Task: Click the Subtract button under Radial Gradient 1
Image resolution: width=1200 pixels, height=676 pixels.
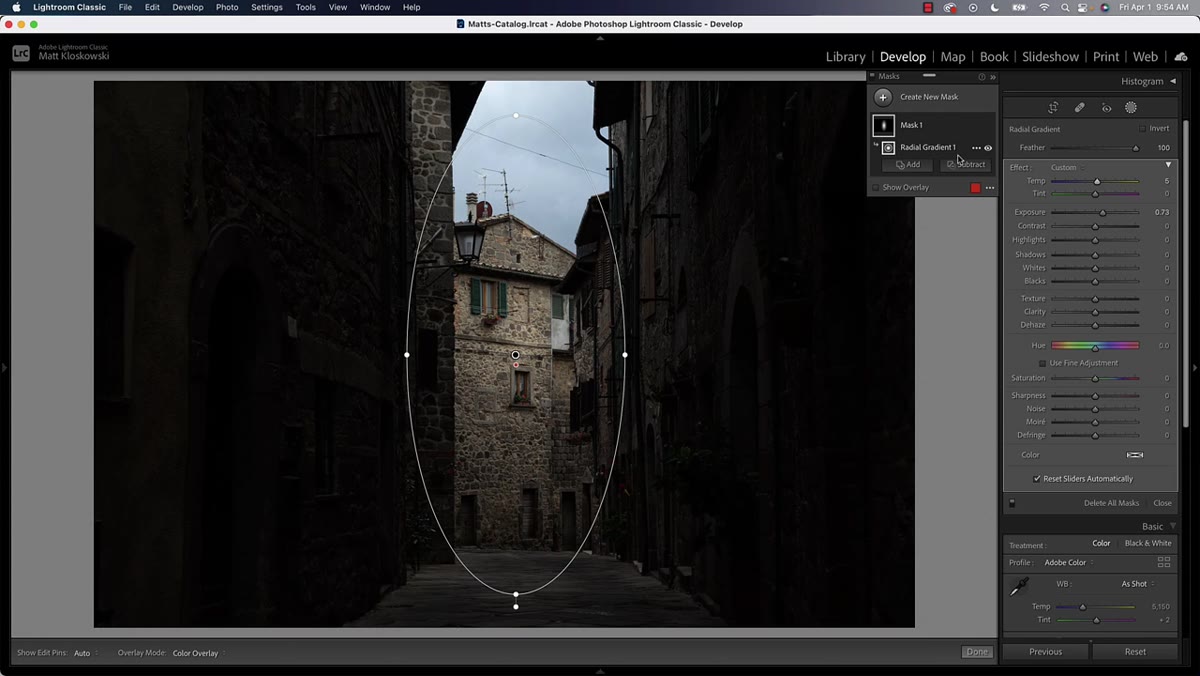Action: tap(966, 165)
